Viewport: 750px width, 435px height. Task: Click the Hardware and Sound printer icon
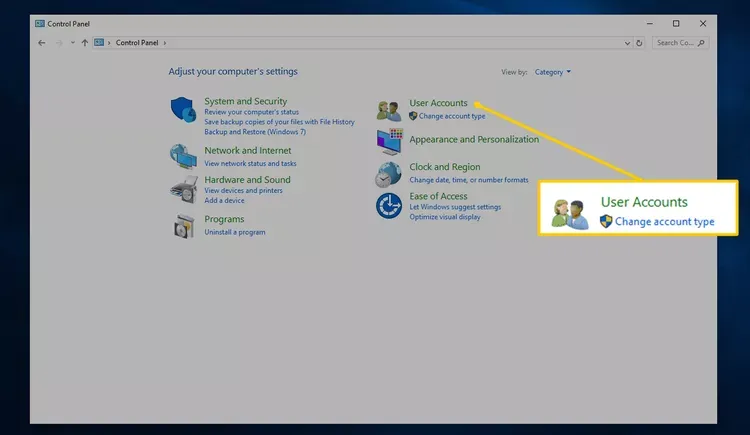[x=183, y=188]
